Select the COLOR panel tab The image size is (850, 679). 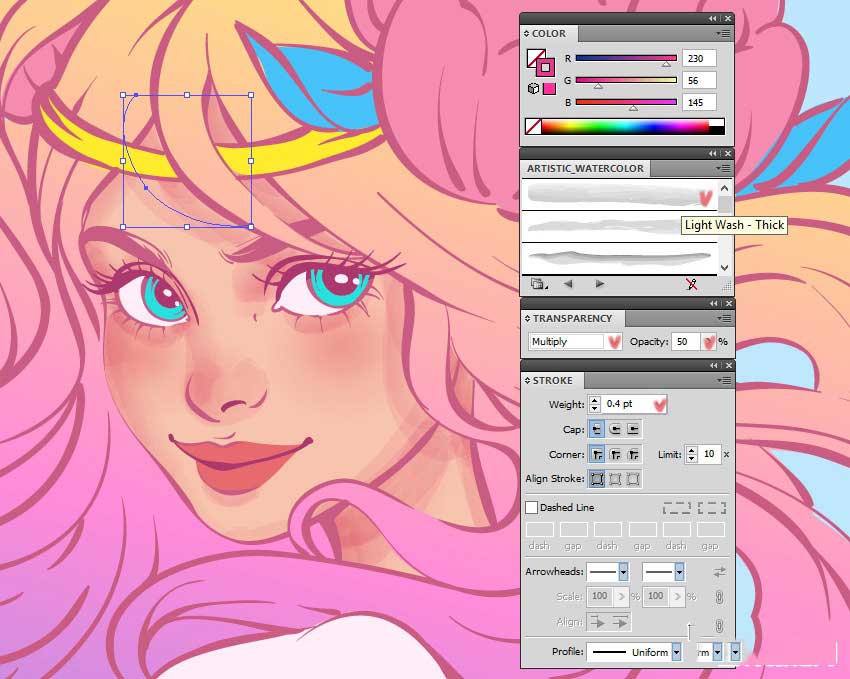[x=549, y=34]
